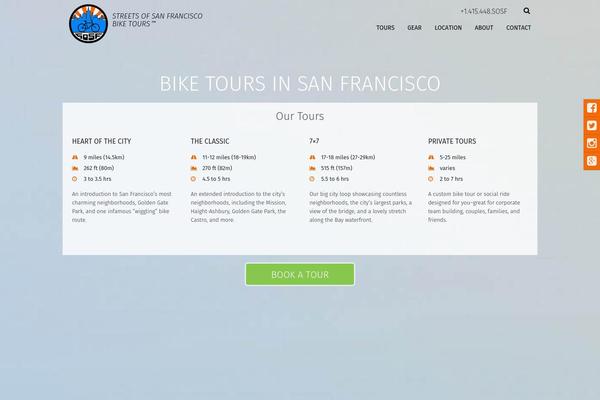Screen dimensions: 600x400
Task: Select the 5-25 miles text
Action: [x=453, y=157]
